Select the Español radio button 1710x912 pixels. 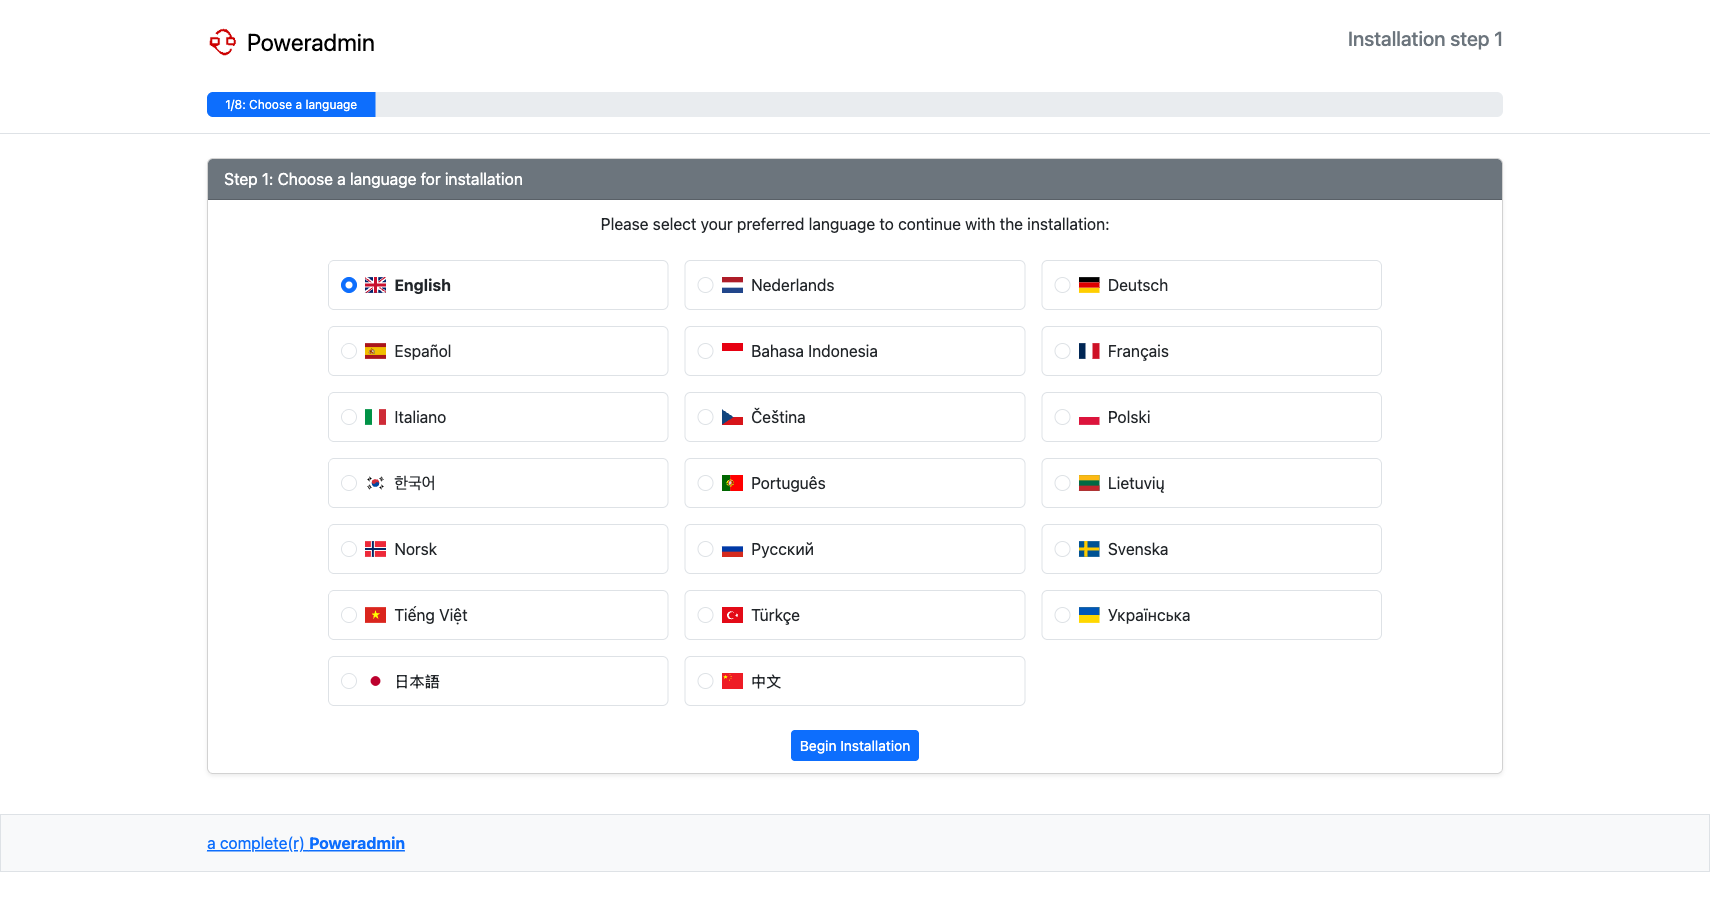tap(349, 351)
